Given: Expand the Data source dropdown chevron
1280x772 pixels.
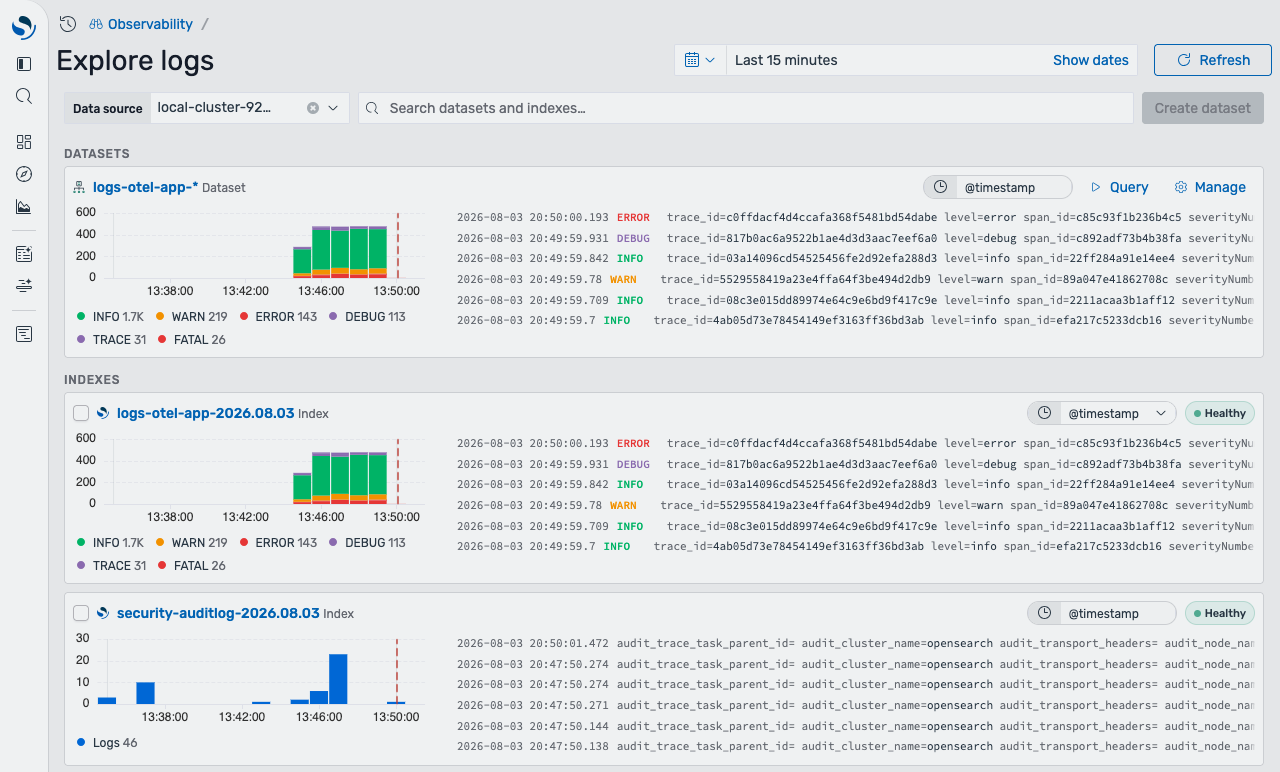Looking at the screenshot, I should (x=334, y=108).
